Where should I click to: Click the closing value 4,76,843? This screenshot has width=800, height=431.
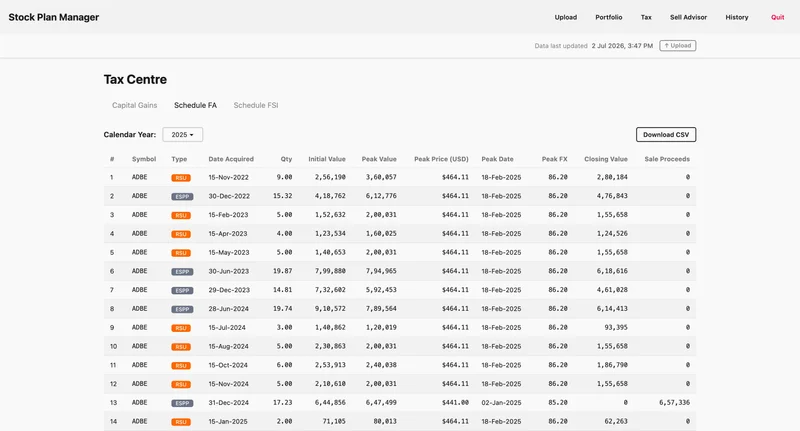pos(612,196)
